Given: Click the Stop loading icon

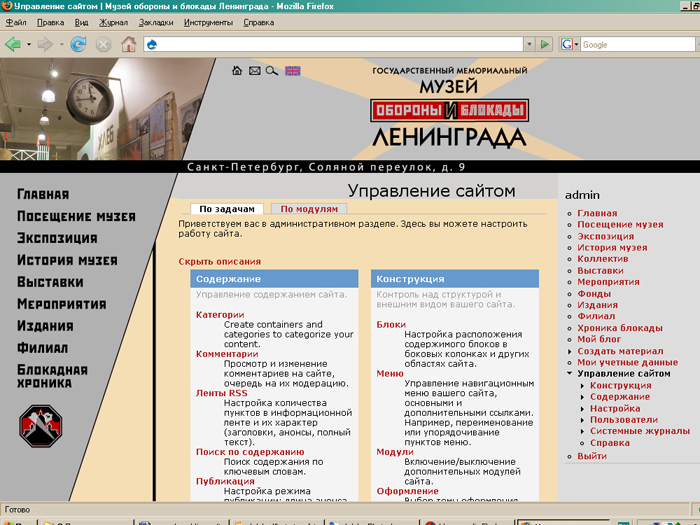Looking at the screenshot, I should (x=103, y=44).
